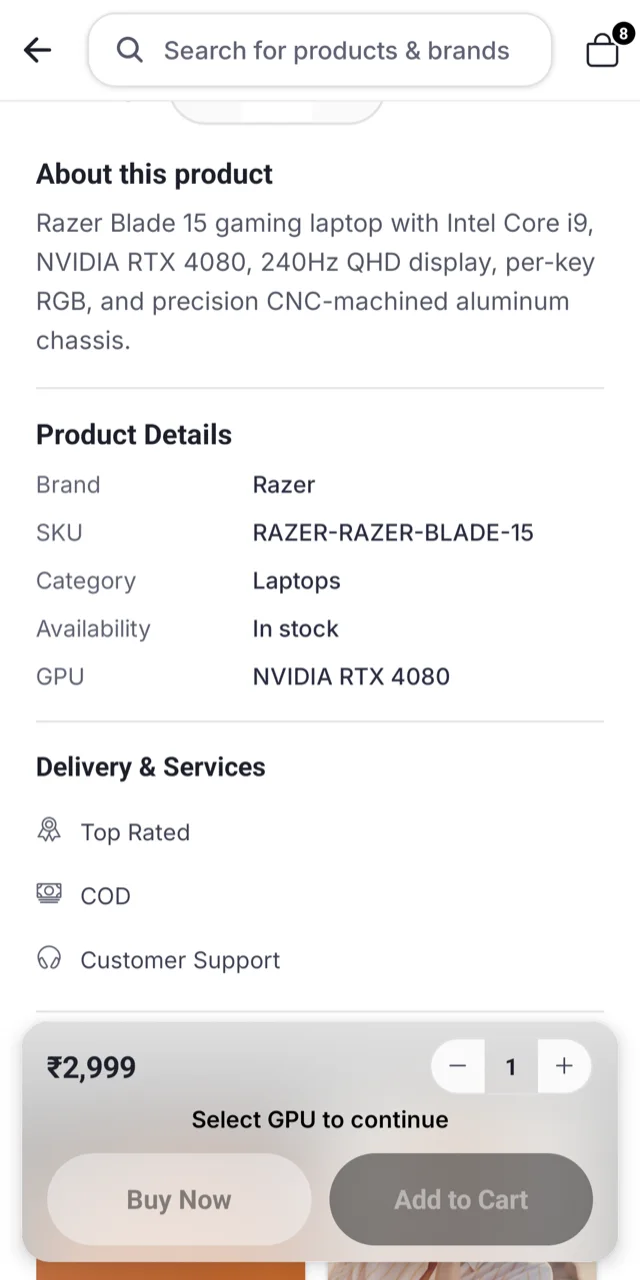
Task: Click the Add to Cart button
Action: (x=461, y=1199)
